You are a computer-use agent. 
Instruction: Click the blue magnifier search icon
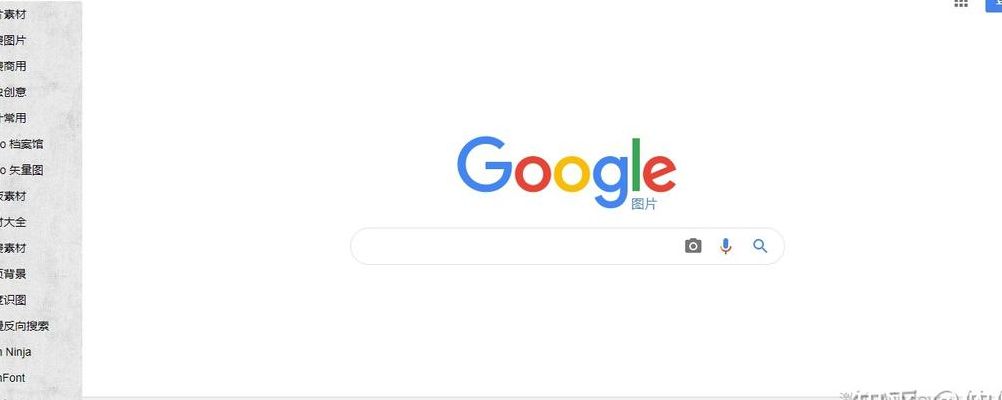click(760, 246)
